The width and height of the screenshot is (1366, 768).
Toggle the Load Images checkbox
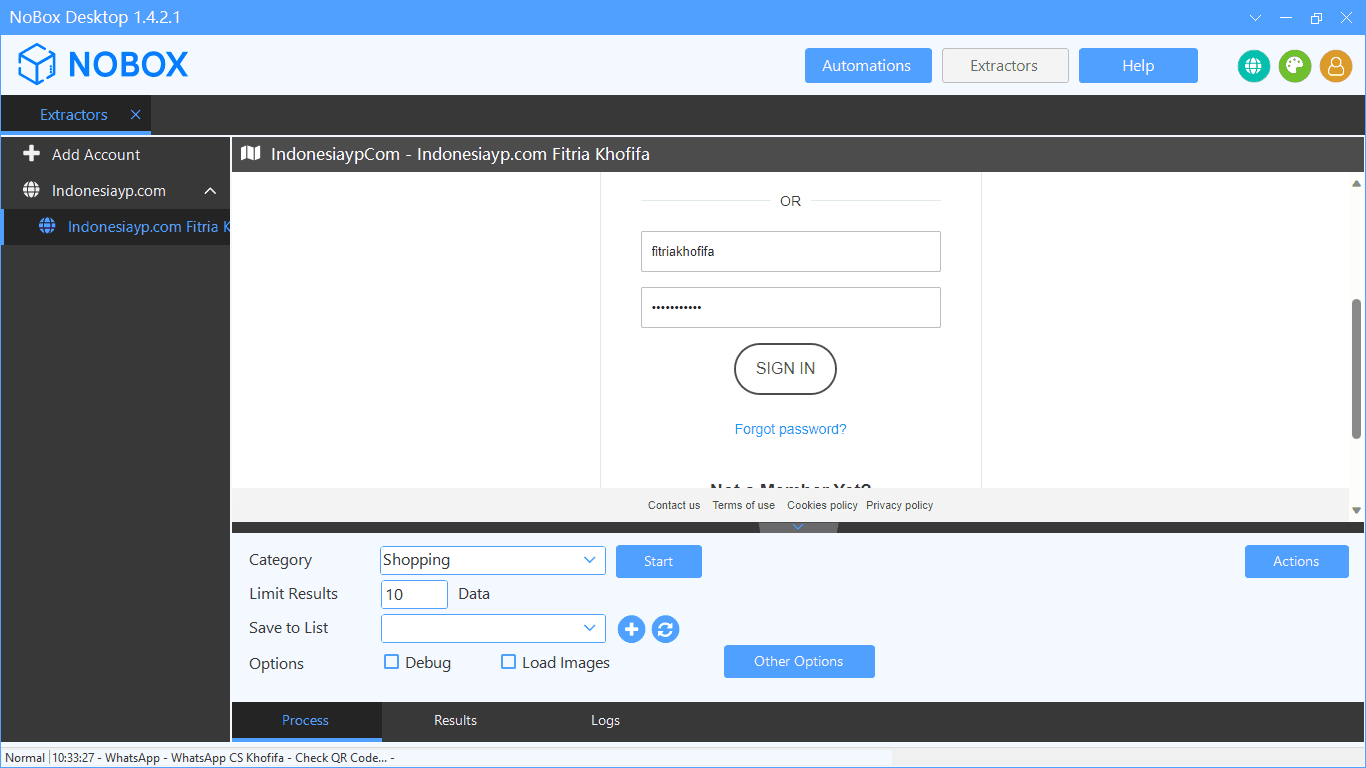509,662
